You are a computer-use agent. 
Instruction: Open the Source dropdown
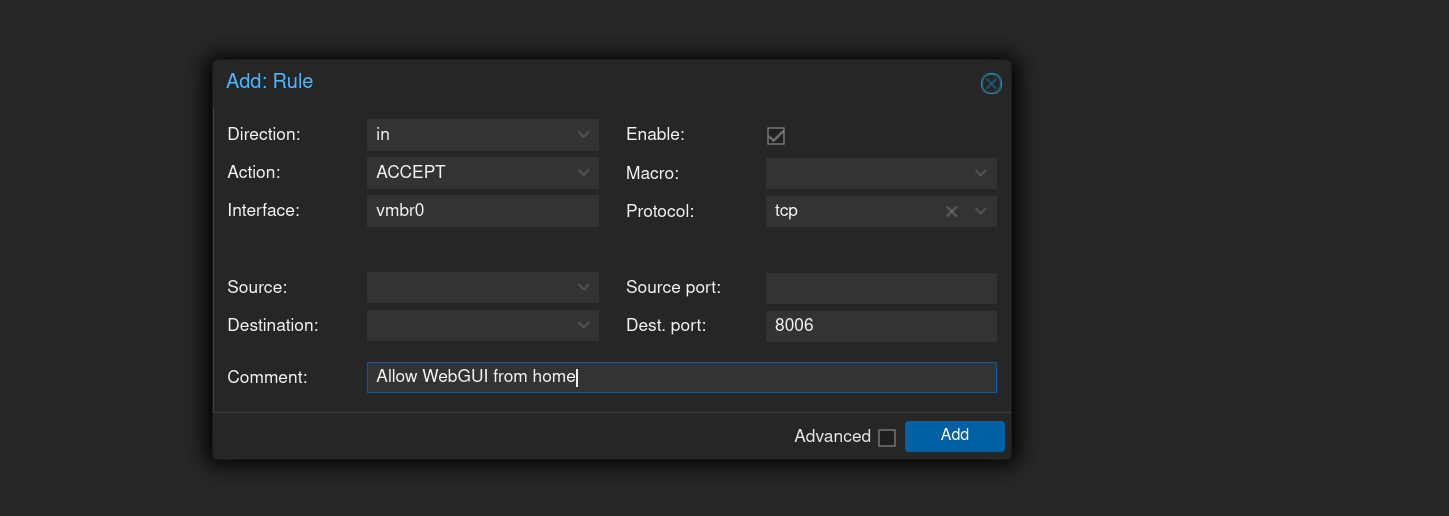[x=585, y=287]
